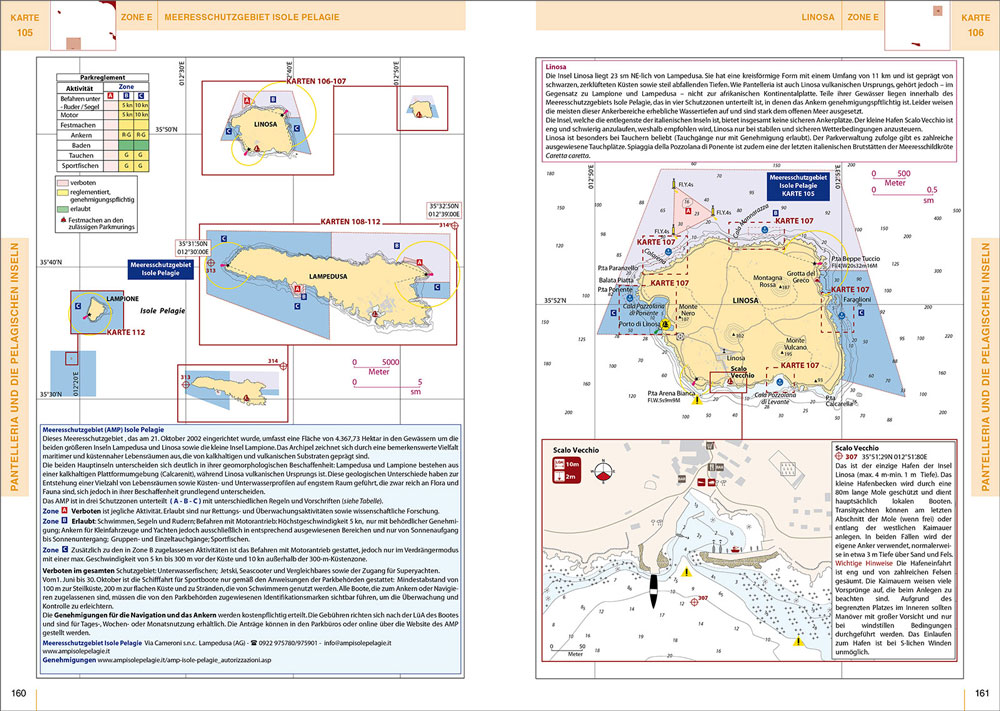1000x711 pixels.
Task: Click the info@ampisolepelagie.it email address
Action: coord(358,643)
